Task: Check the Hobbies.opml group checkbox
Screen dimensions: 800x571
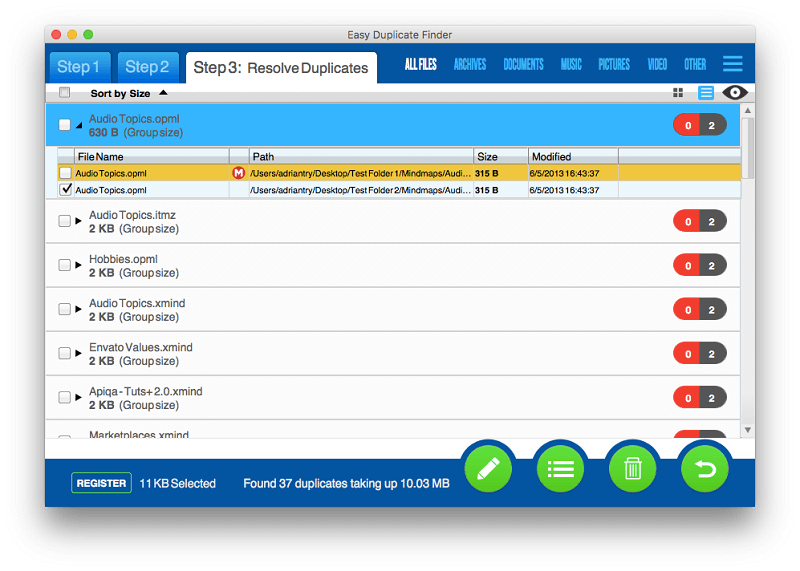Action: pos(64,265)
